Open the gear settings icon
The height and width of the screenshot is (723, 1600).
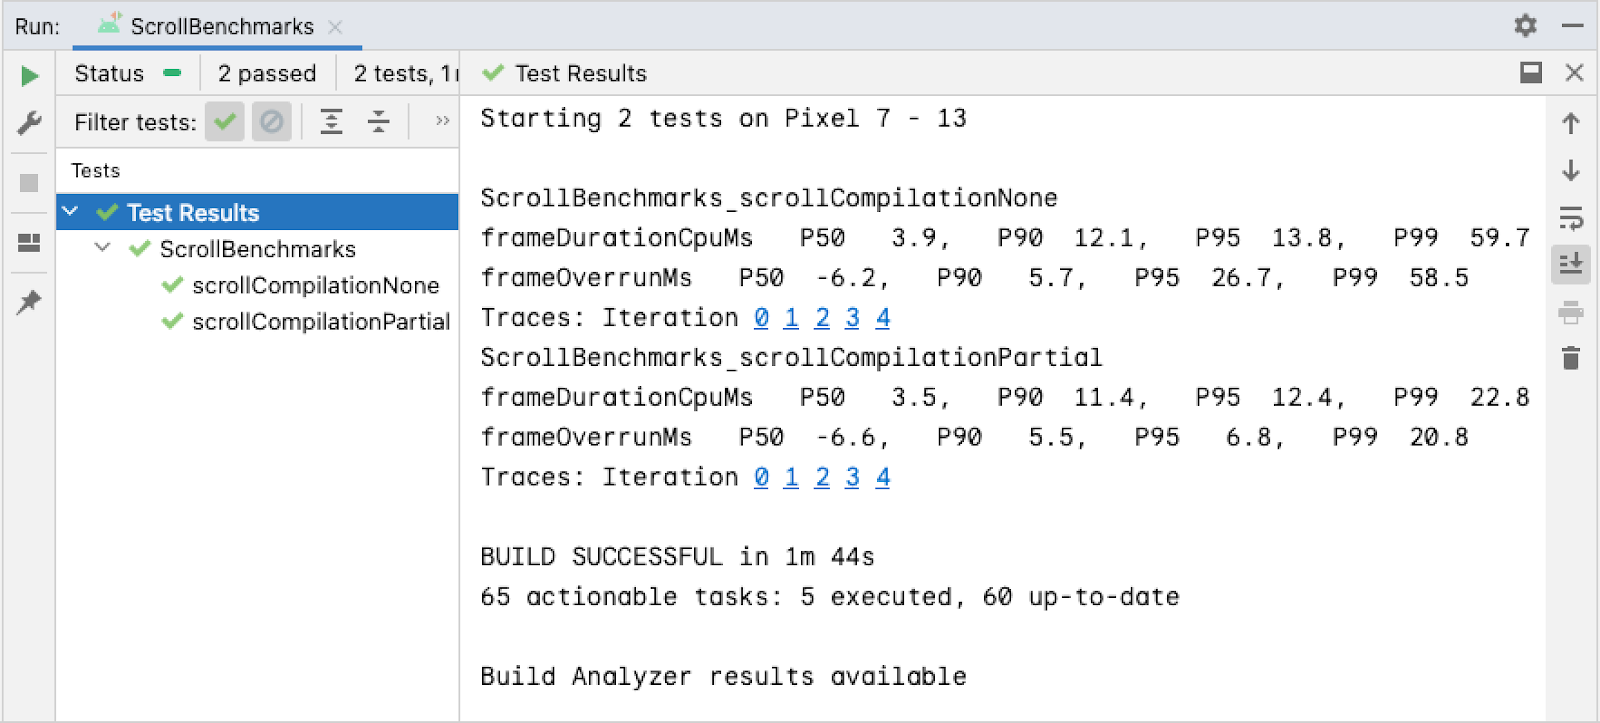point(1525,25)
